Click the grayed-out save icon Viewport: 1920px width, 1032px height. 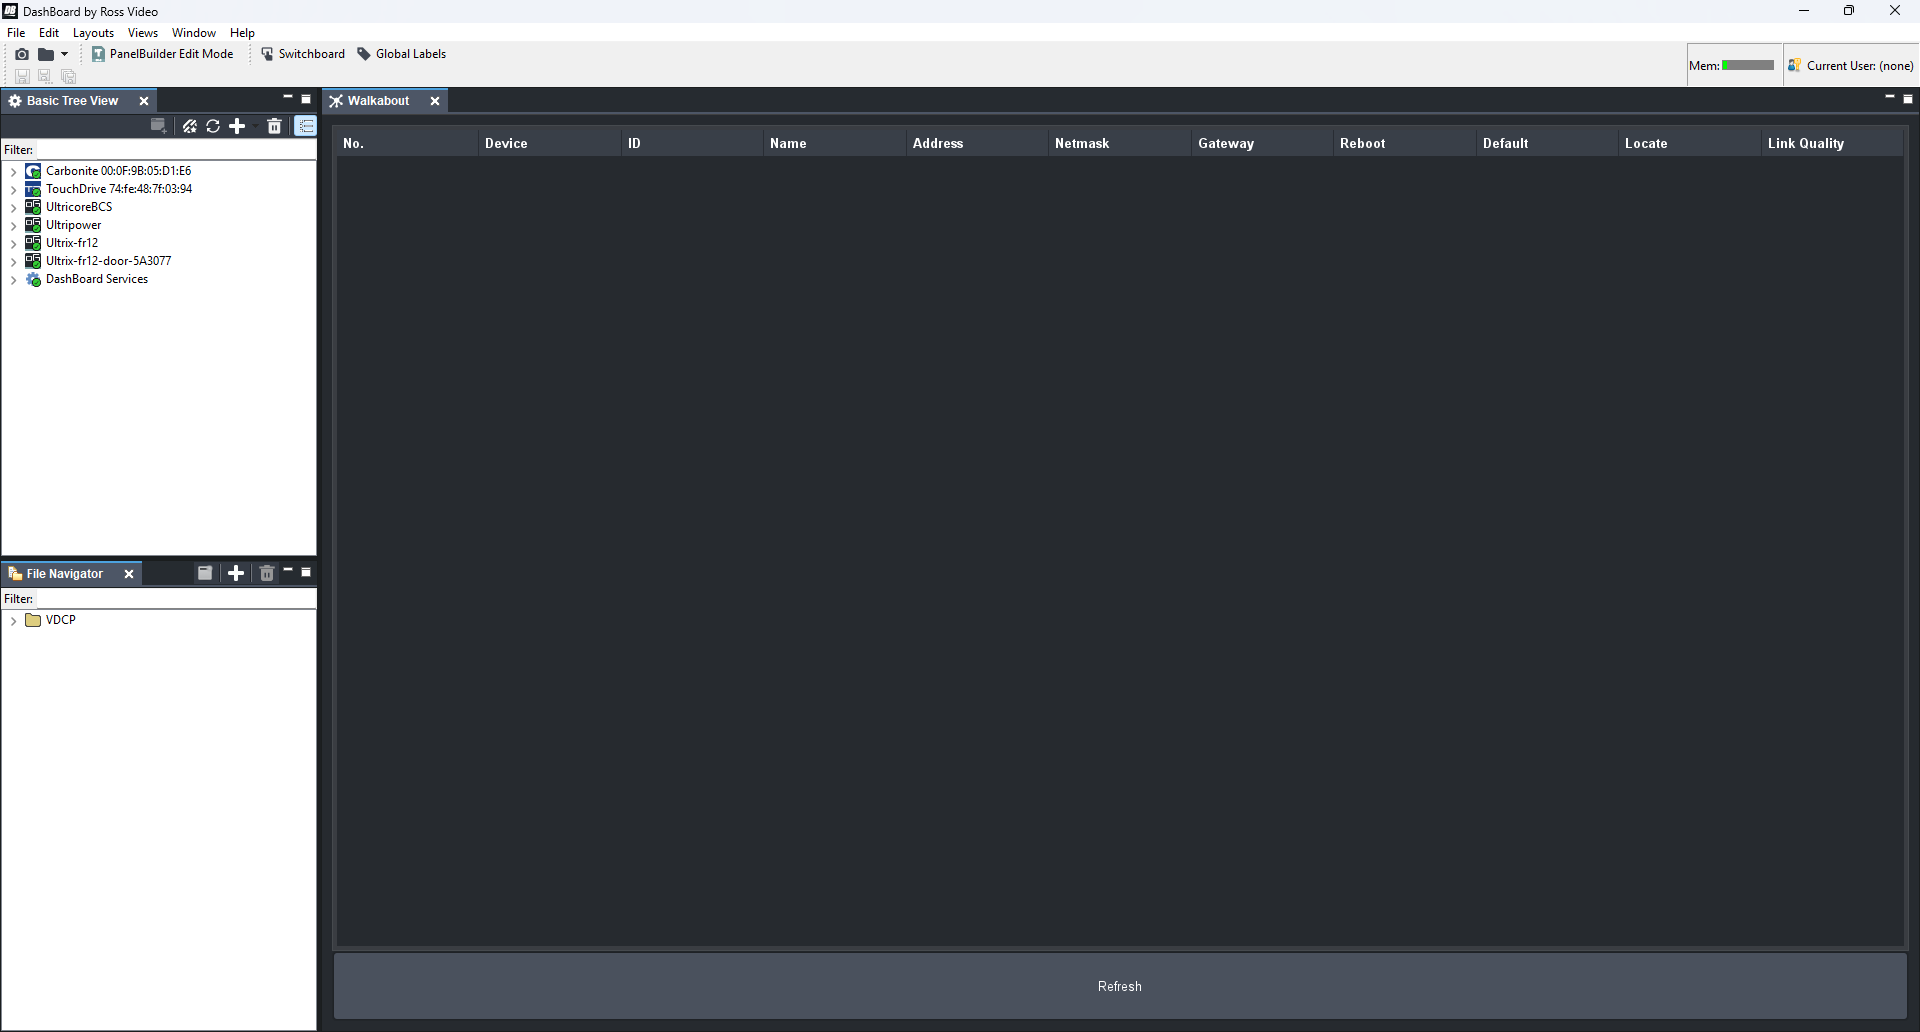click(x=22, y=76)
